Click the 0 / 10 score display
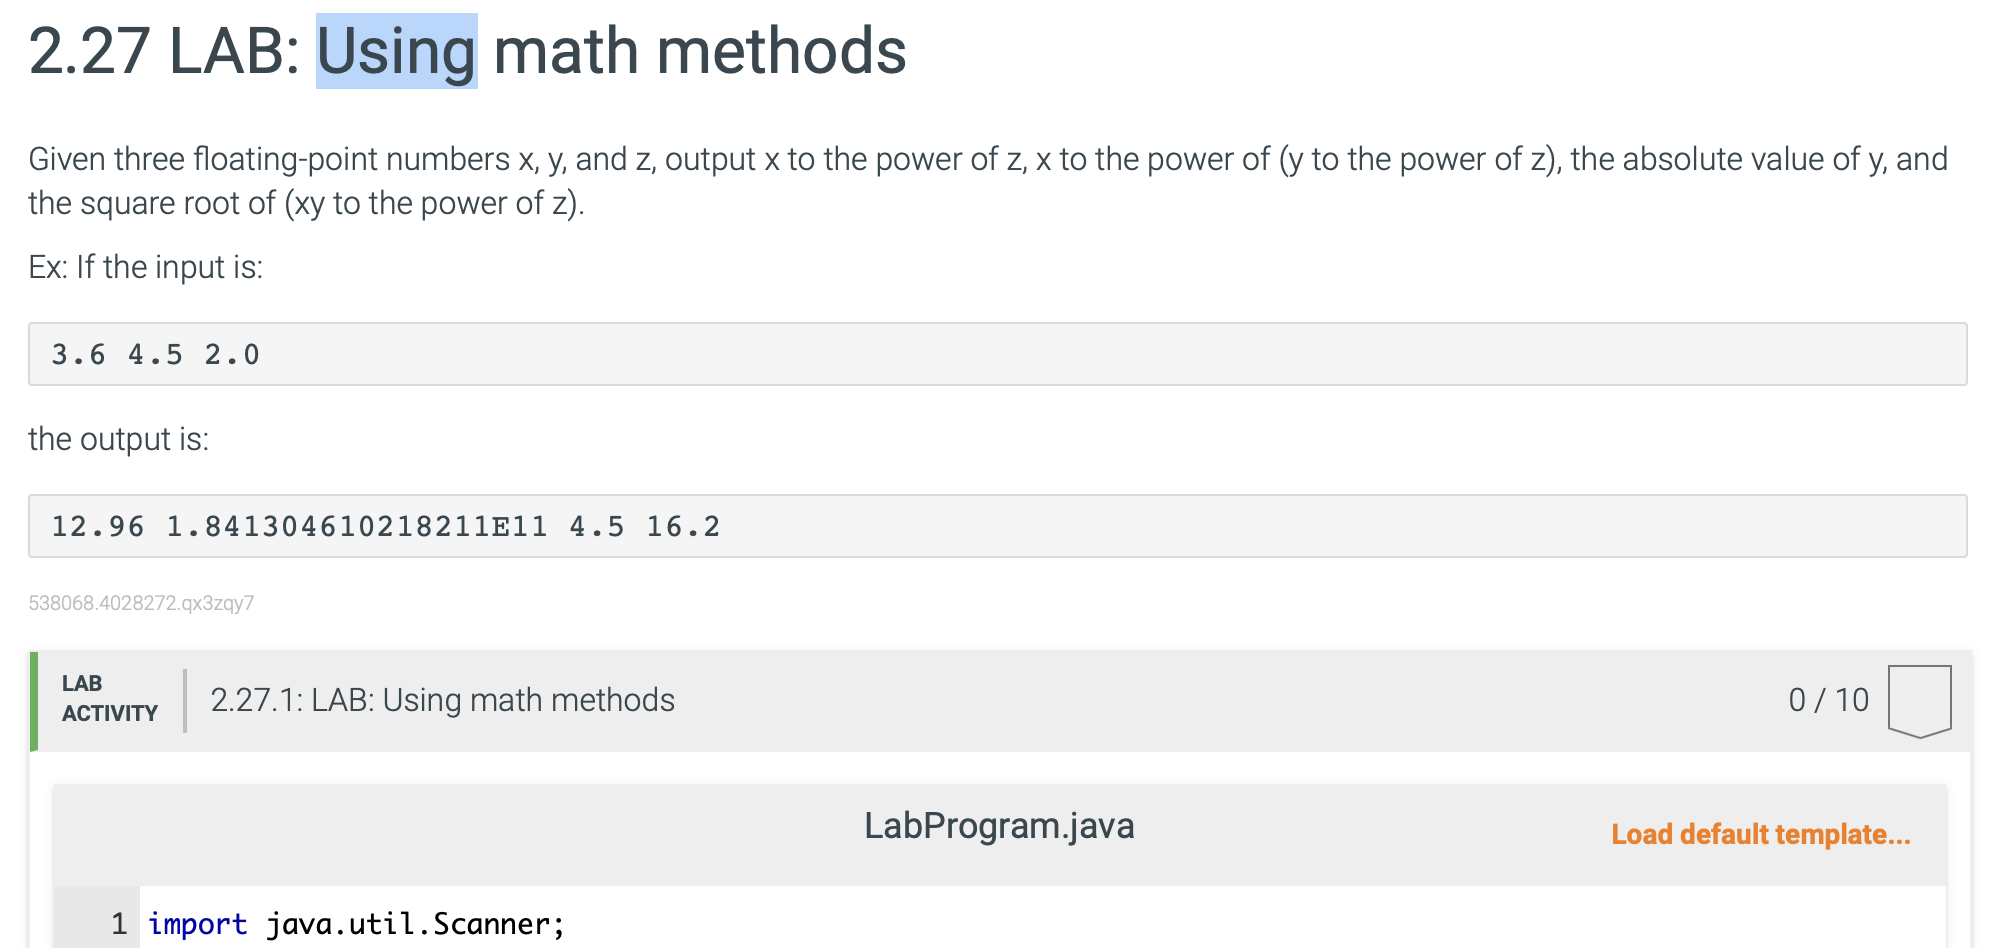 (1827, 700)
